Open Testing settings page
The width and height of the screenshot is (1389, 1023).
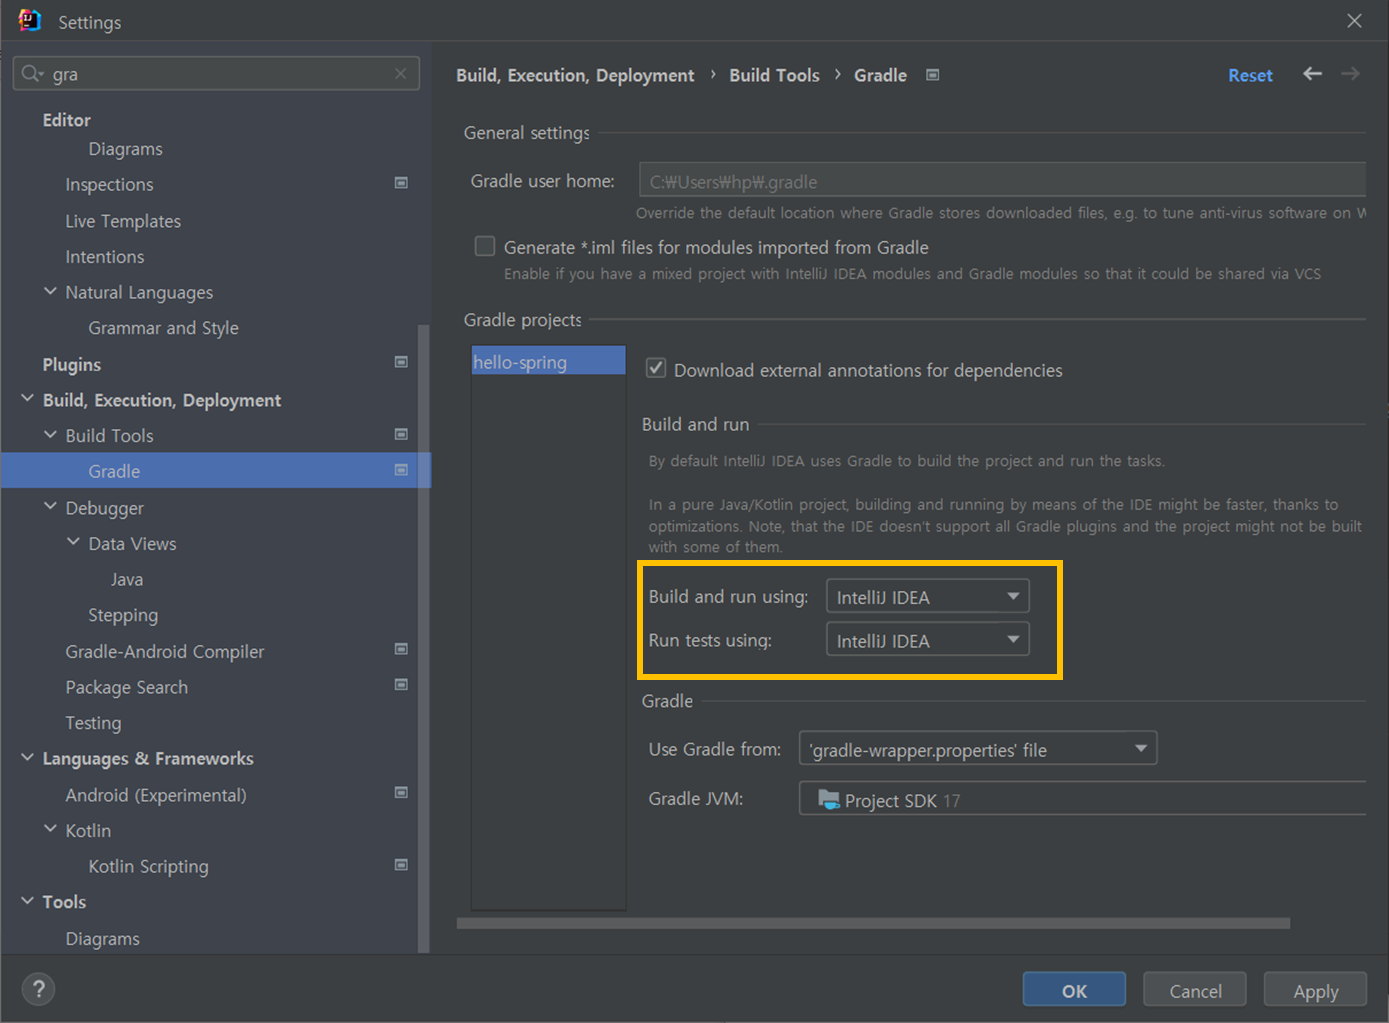93,723
